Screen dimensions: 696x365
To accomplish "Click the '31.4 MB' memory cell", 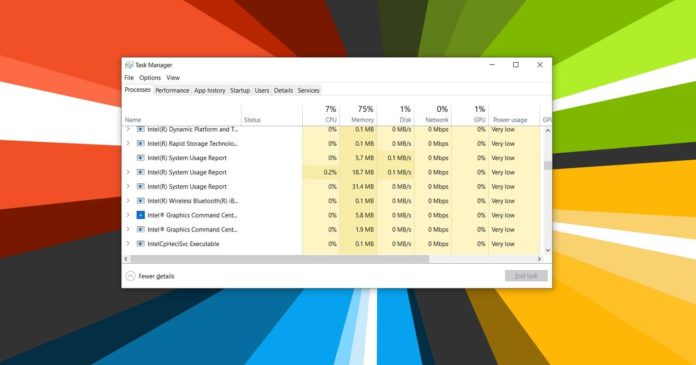I will click(x=358, y=186).
